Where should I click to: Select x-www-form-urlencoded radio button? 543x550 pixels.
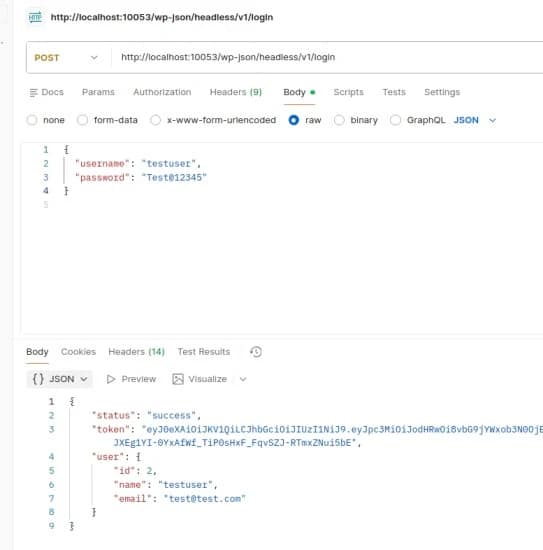[155, 120]
